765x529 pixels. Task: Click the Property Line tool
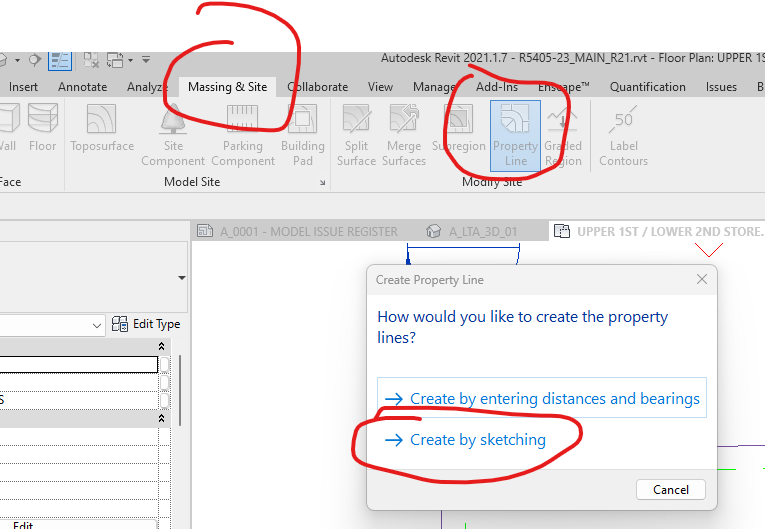[x=515, y=136]
